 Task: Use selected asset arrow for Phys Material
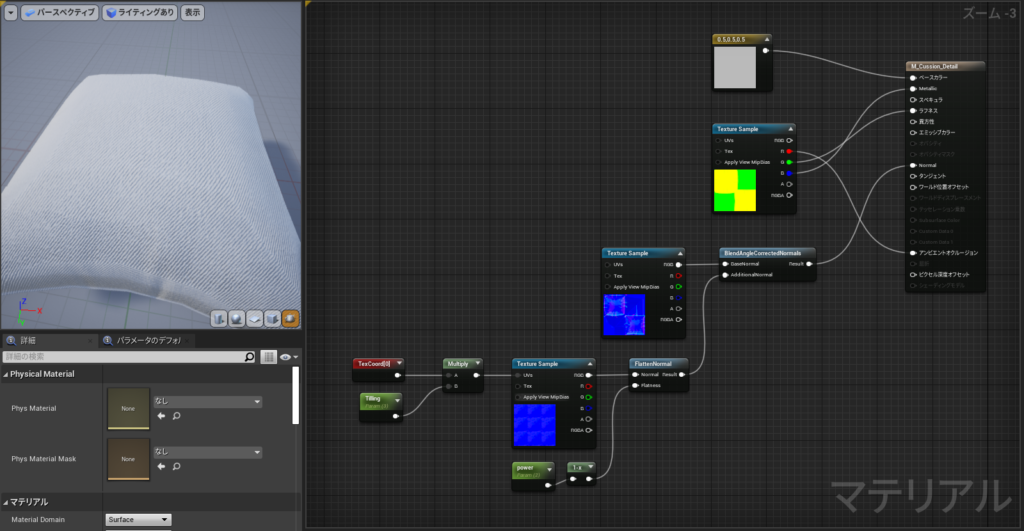pyautogui.click(x=161, y=416)
